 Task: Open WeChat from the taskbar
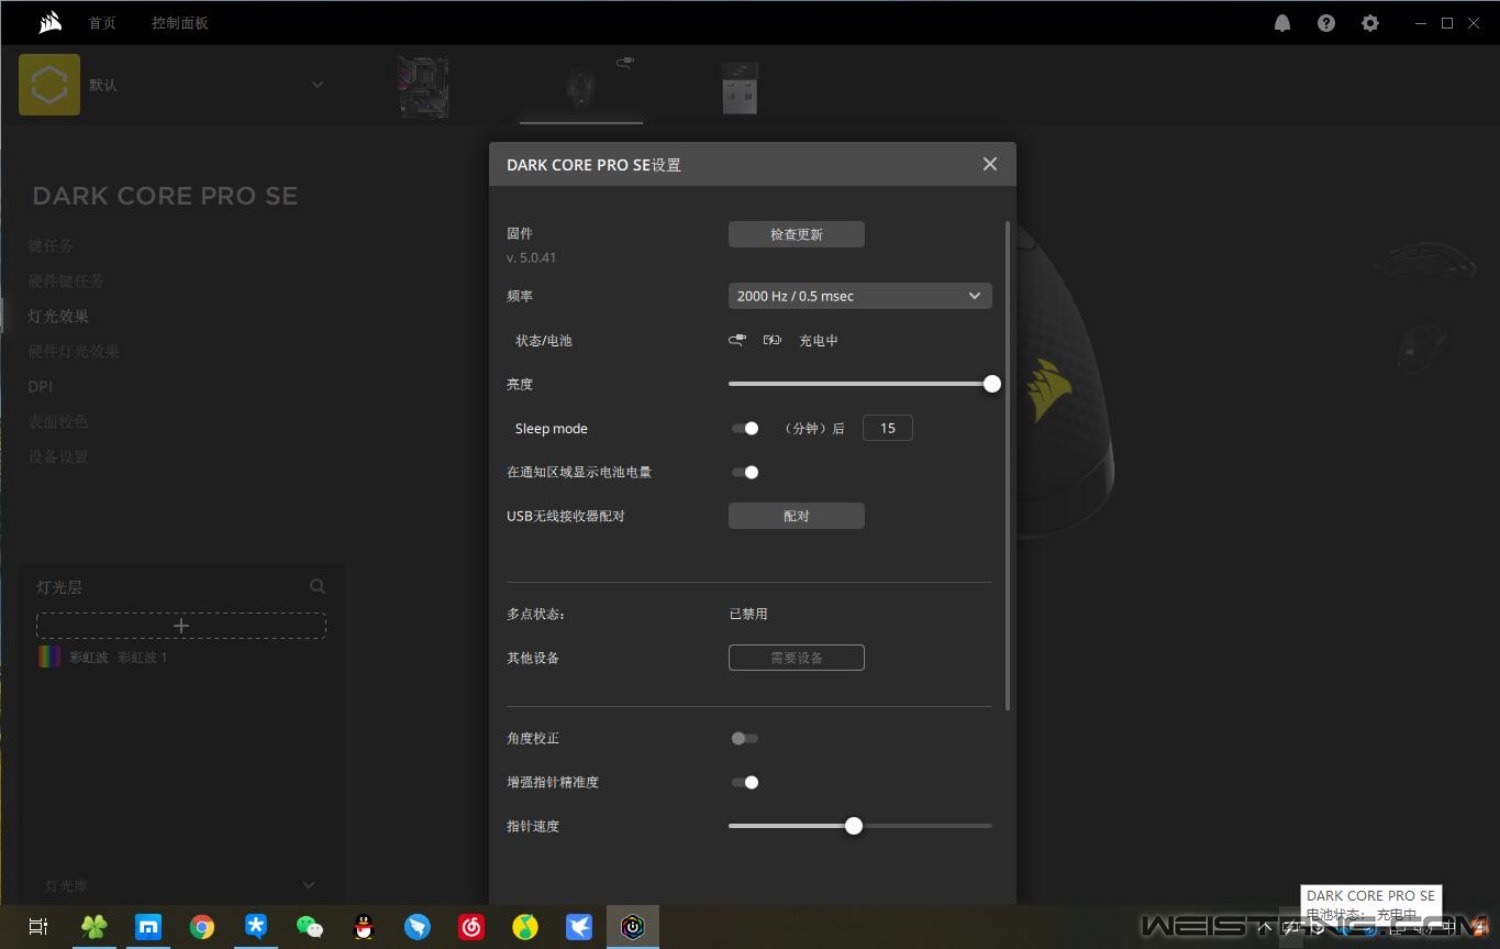pyautogui.click(x=310, y=927)
